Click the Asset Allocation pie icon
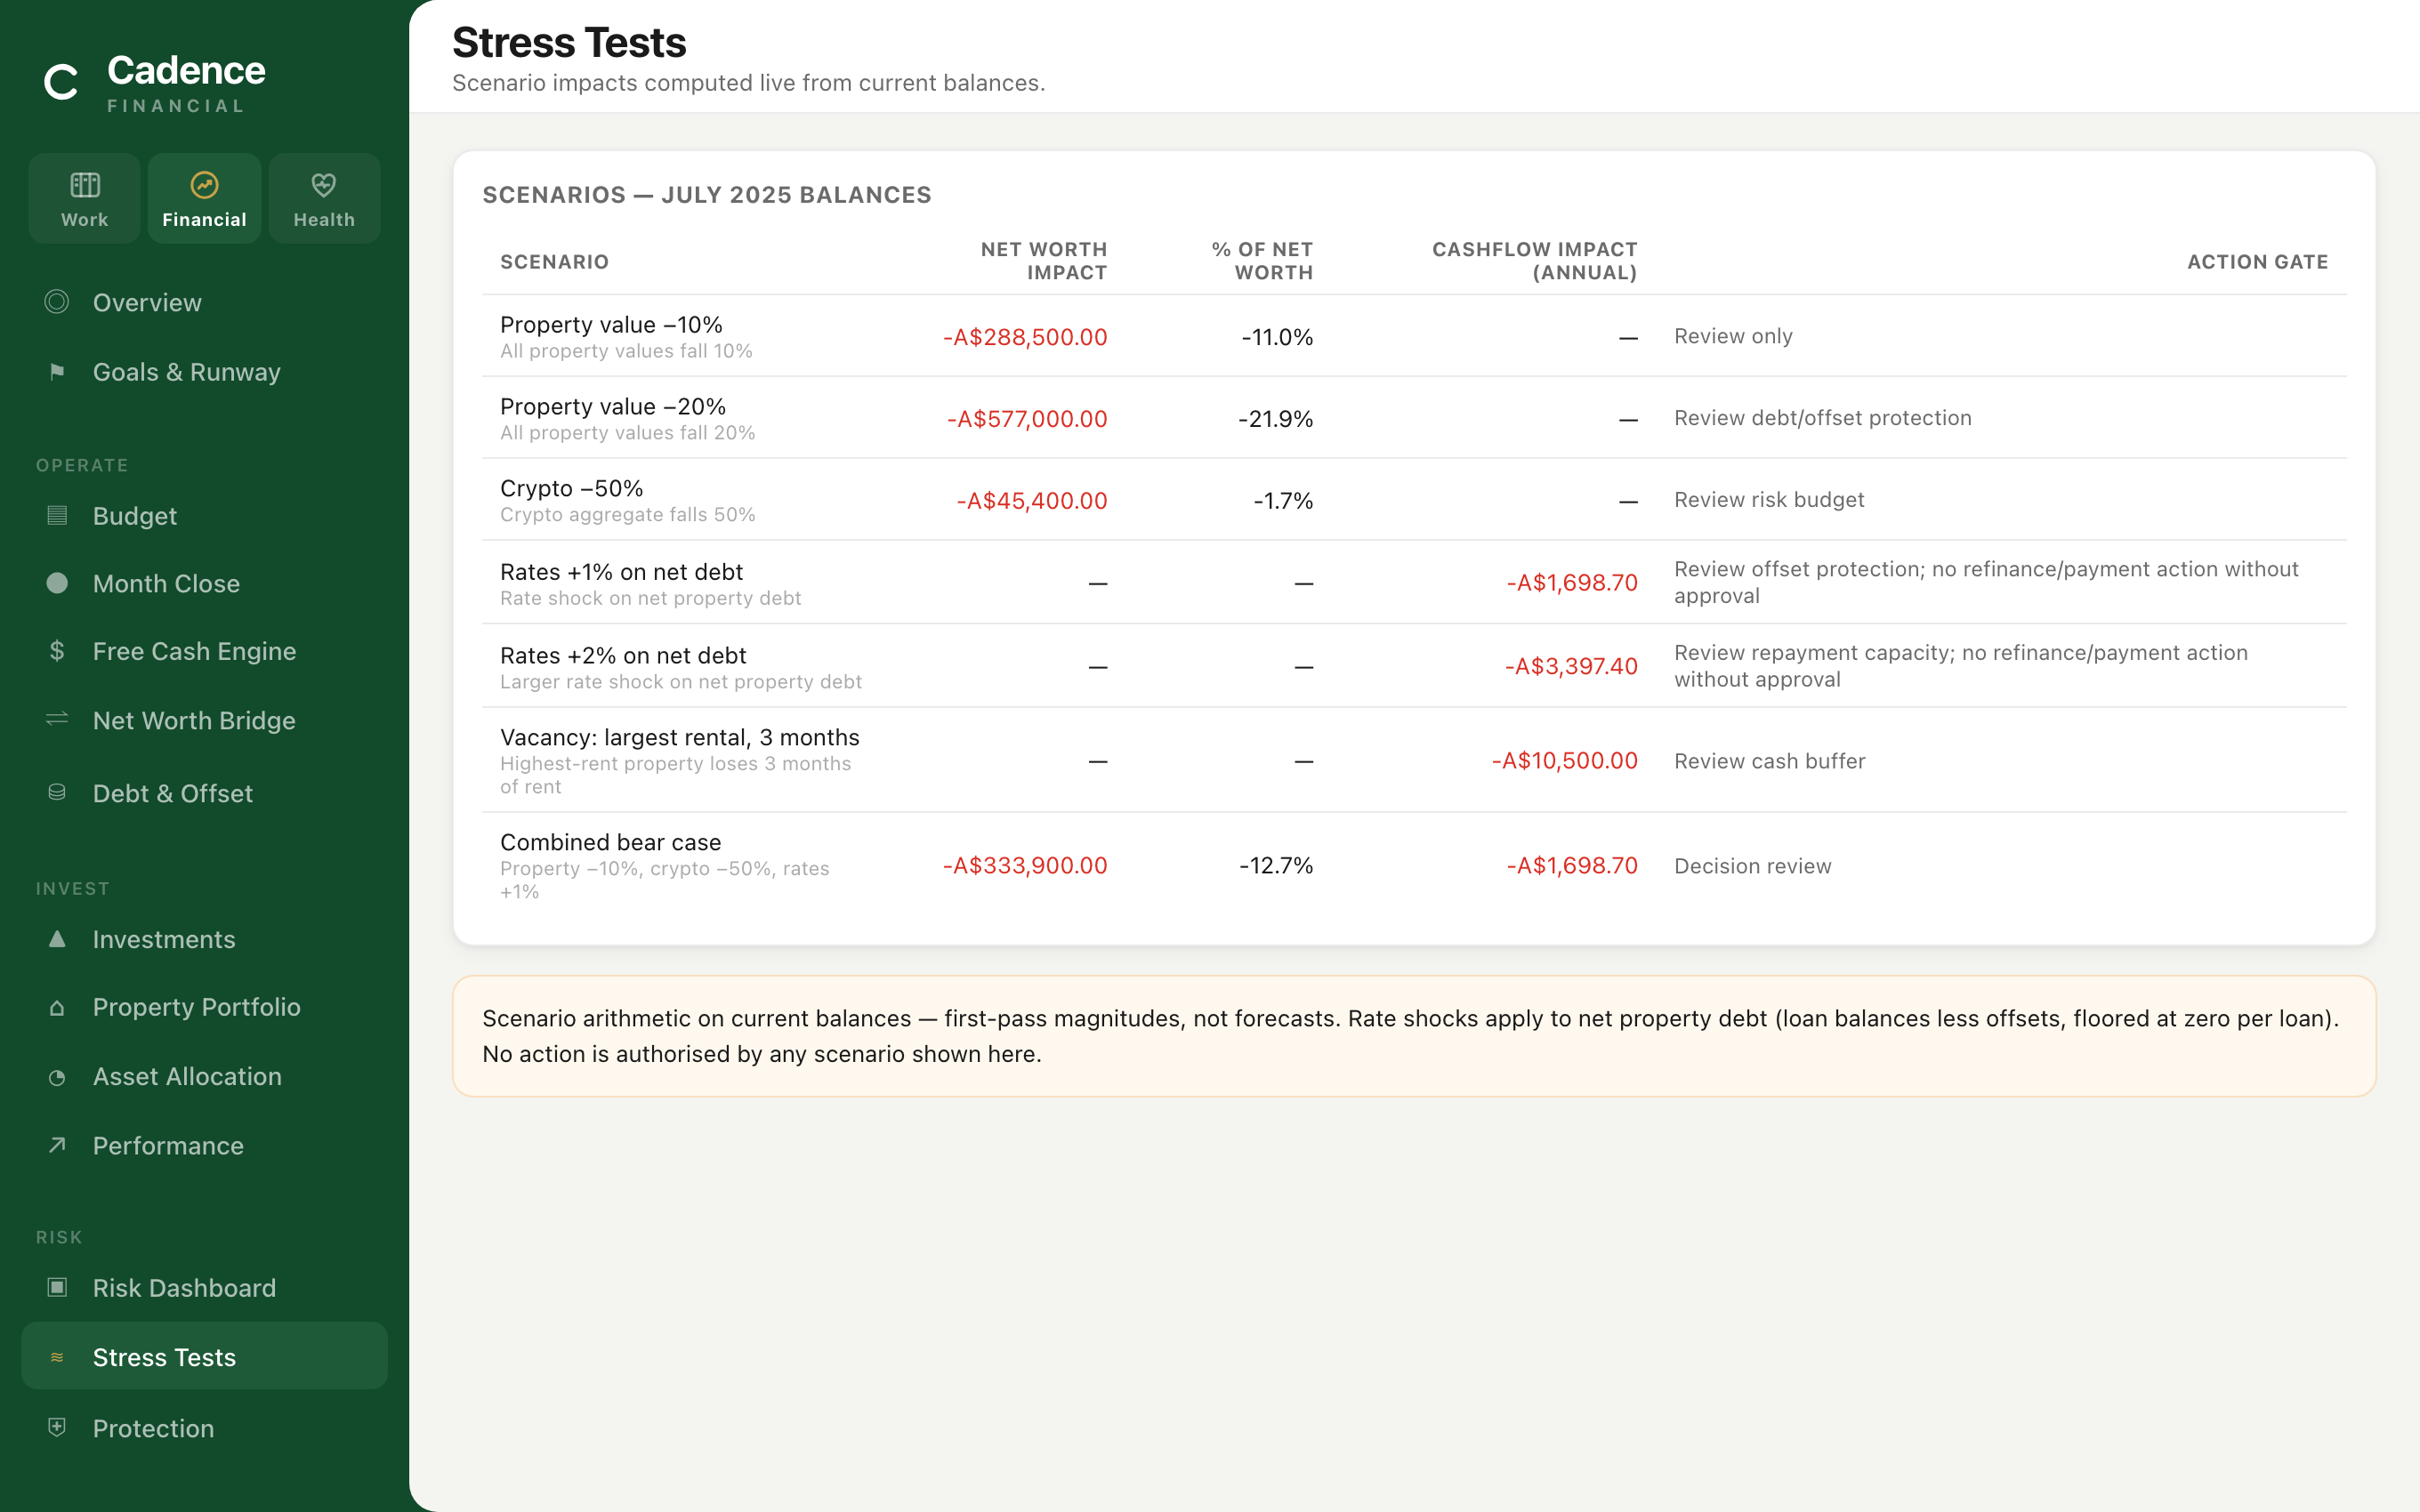2420x1512 pixels. point(57,1077)
